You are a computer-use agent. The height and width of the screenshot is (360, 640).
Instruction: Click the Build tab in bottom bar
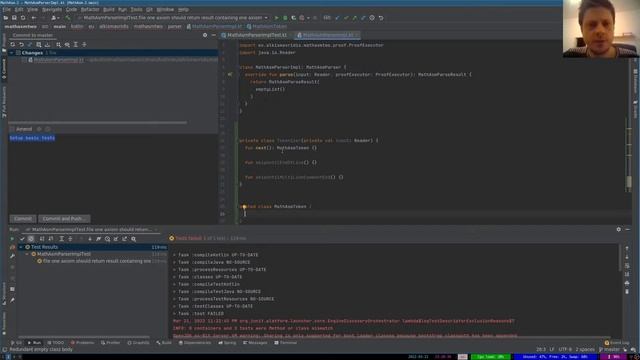pyautogui.click(x=164, y=343)
